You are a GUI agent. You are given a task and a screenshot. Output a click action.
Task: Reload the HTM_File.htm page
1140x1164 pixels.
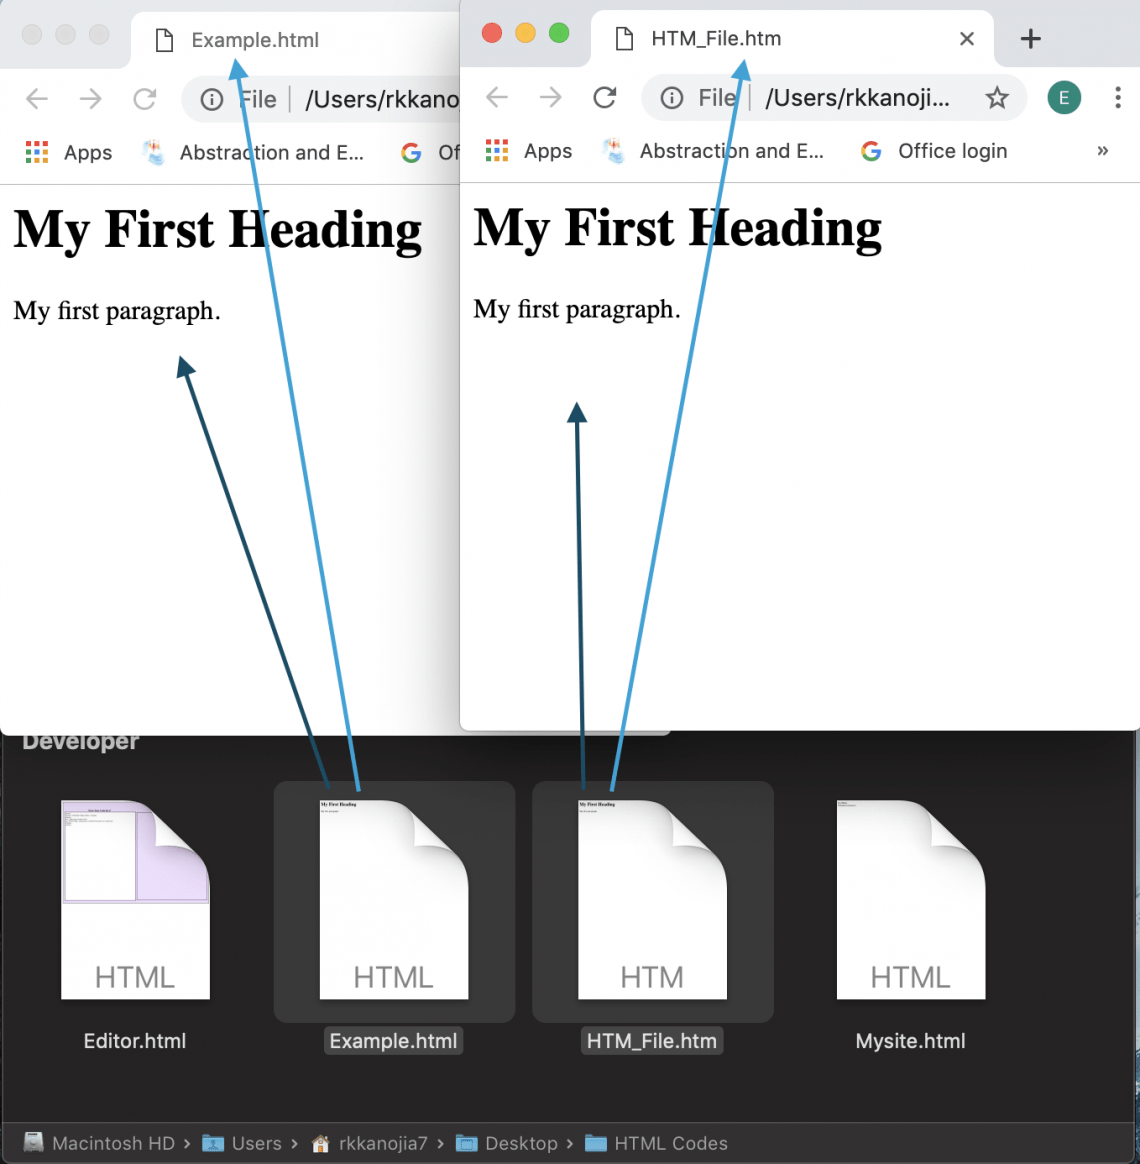click(604, 98)
